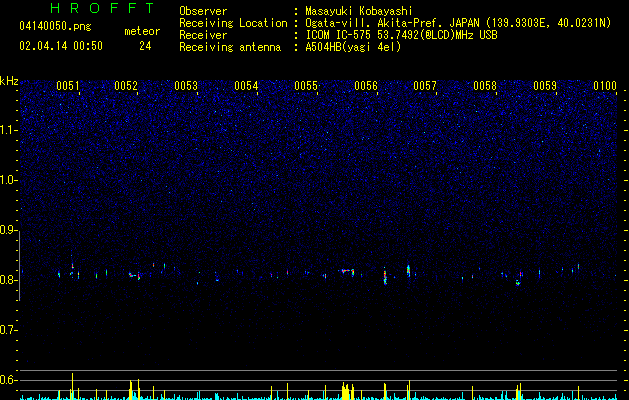Viewport: 629px width, 400px height.
Task: Click the 'Receiving antenna' label
Action: (x=230, y=47)
